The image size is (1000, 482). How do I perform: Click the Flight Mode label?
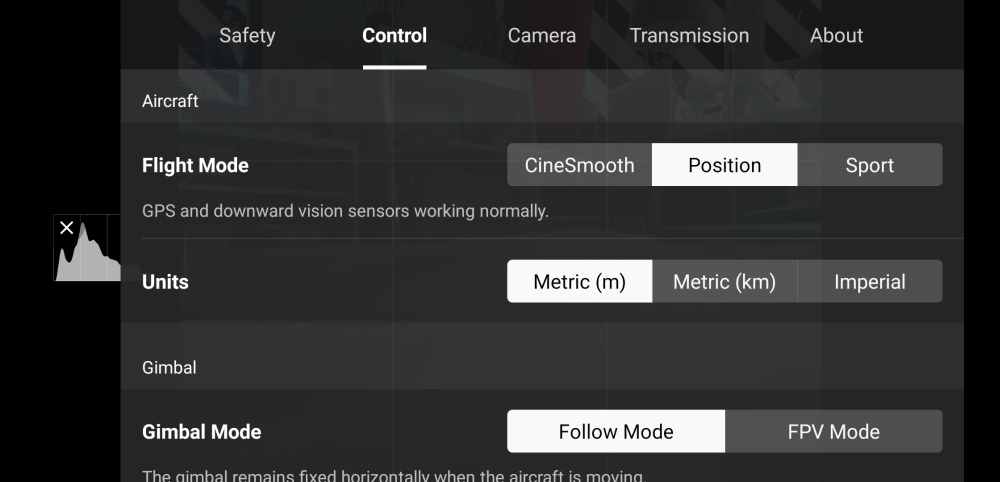coord(195,165)
